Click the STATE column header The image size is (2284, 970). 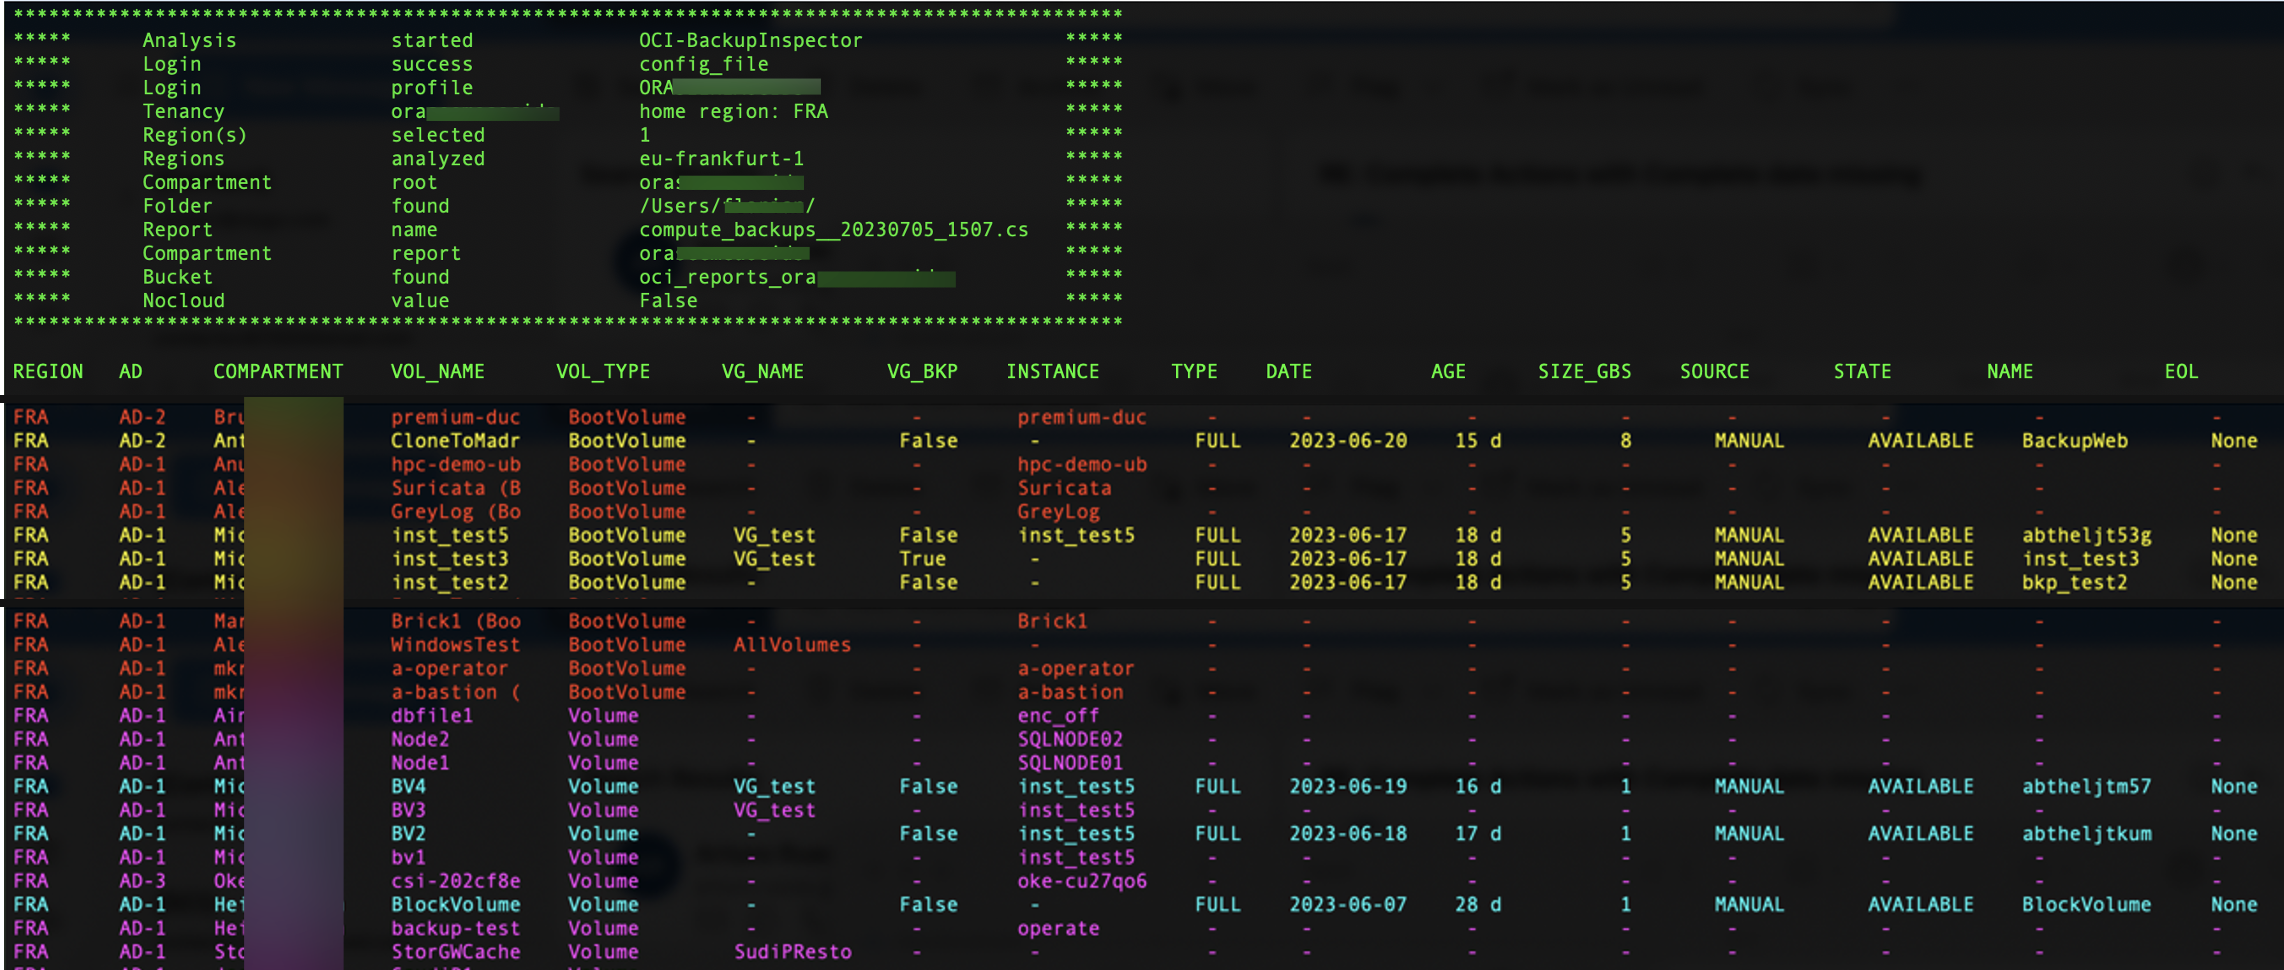pos(1862,371)
